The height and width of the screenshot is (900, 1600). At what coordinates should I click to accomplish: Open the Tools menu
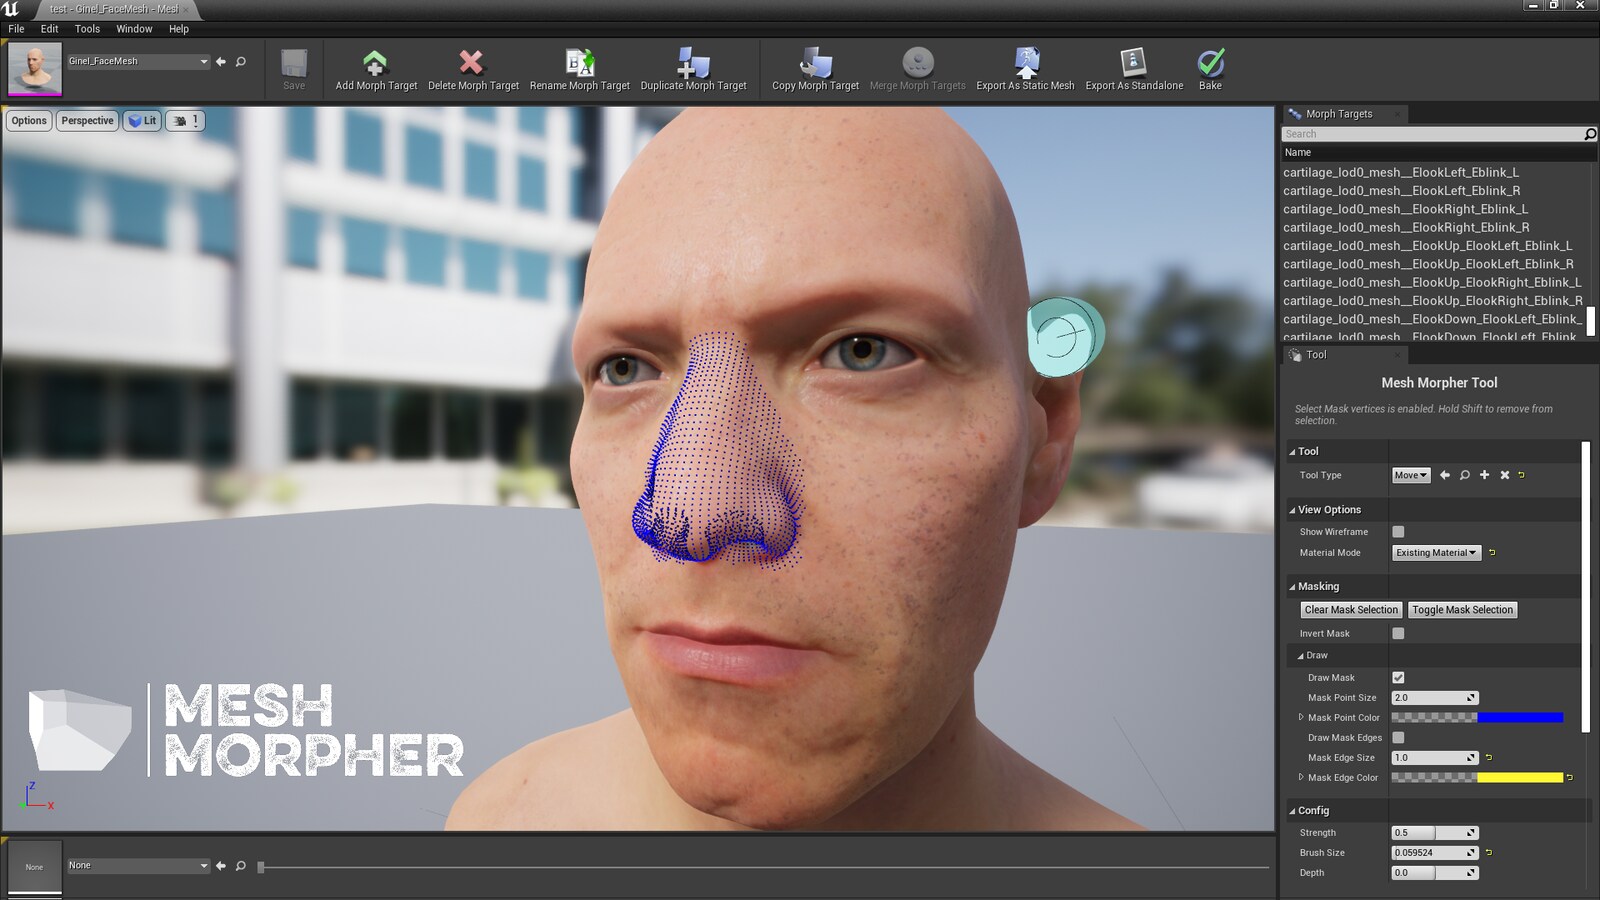pyautogui.click(x=86, y=28)
